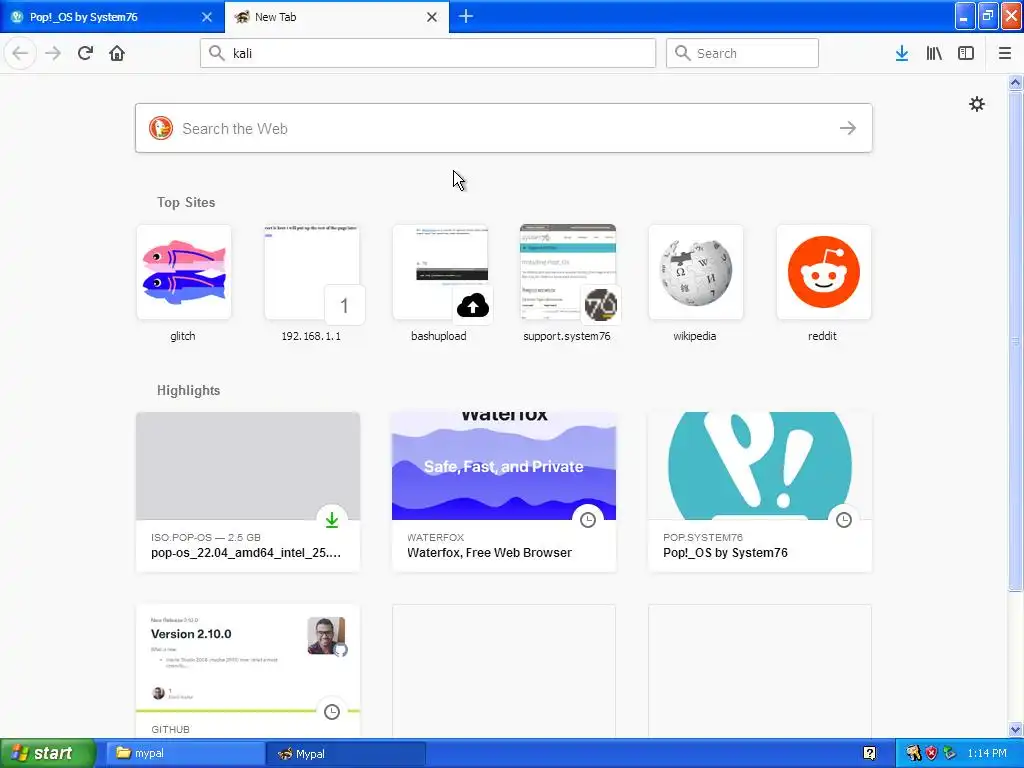This screenshot has width=1024, height=768.
Task: Open Waterfox, Free Web Browser highlight
Action: point(504,492)
